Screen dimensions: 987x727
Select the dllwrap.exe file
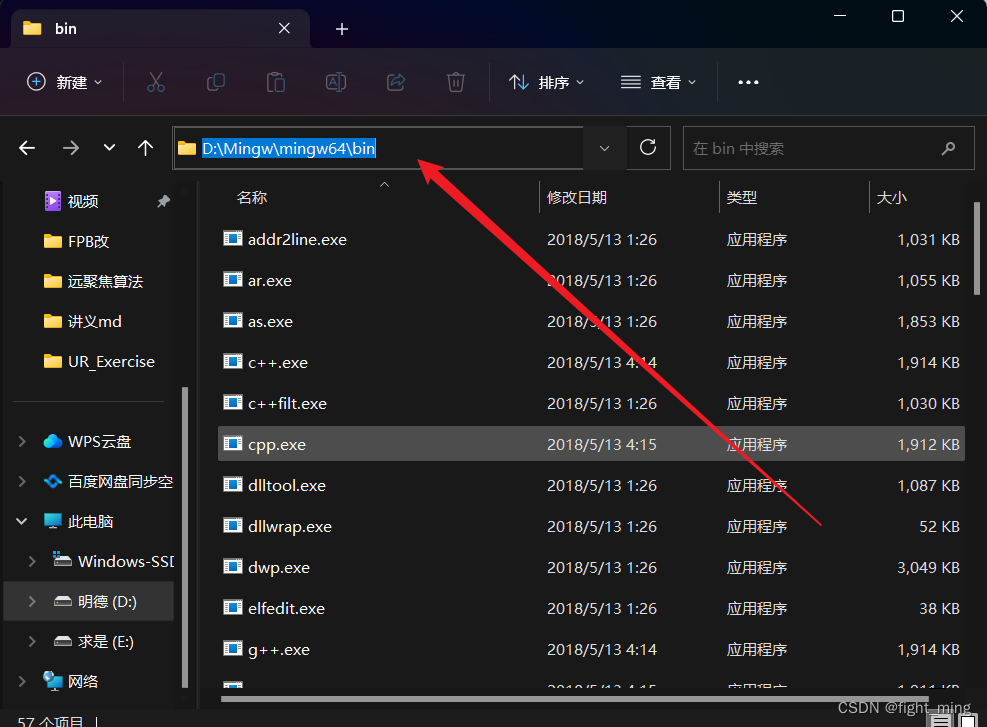click(x=591, y=526)
